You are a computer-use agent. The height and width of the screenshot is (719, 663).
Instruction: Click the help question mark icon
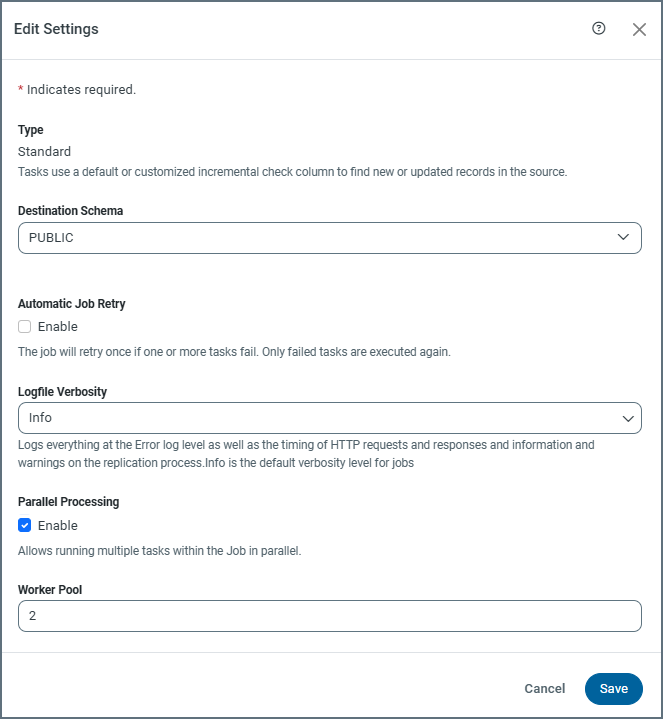(x=599, y=29)
